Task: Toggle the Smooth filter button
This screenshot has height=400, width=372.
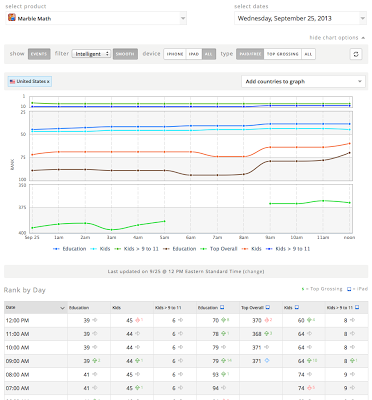Action: click(125, 54)
